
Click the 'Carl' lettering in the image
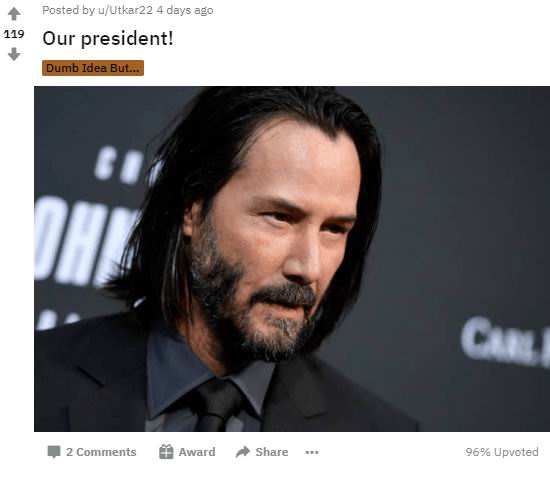[x=505, y=342]
